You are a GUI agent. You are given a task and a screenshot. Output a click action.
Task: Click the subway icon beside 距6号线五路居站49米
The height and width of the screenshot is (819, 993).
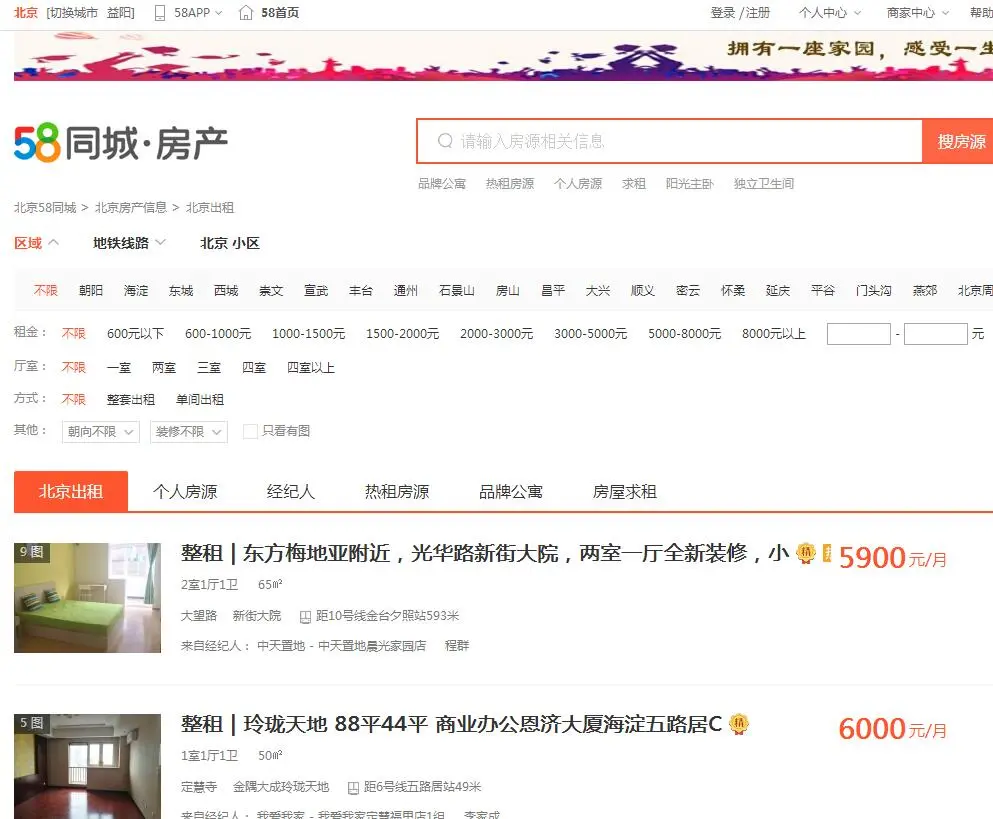click(353, 787)
